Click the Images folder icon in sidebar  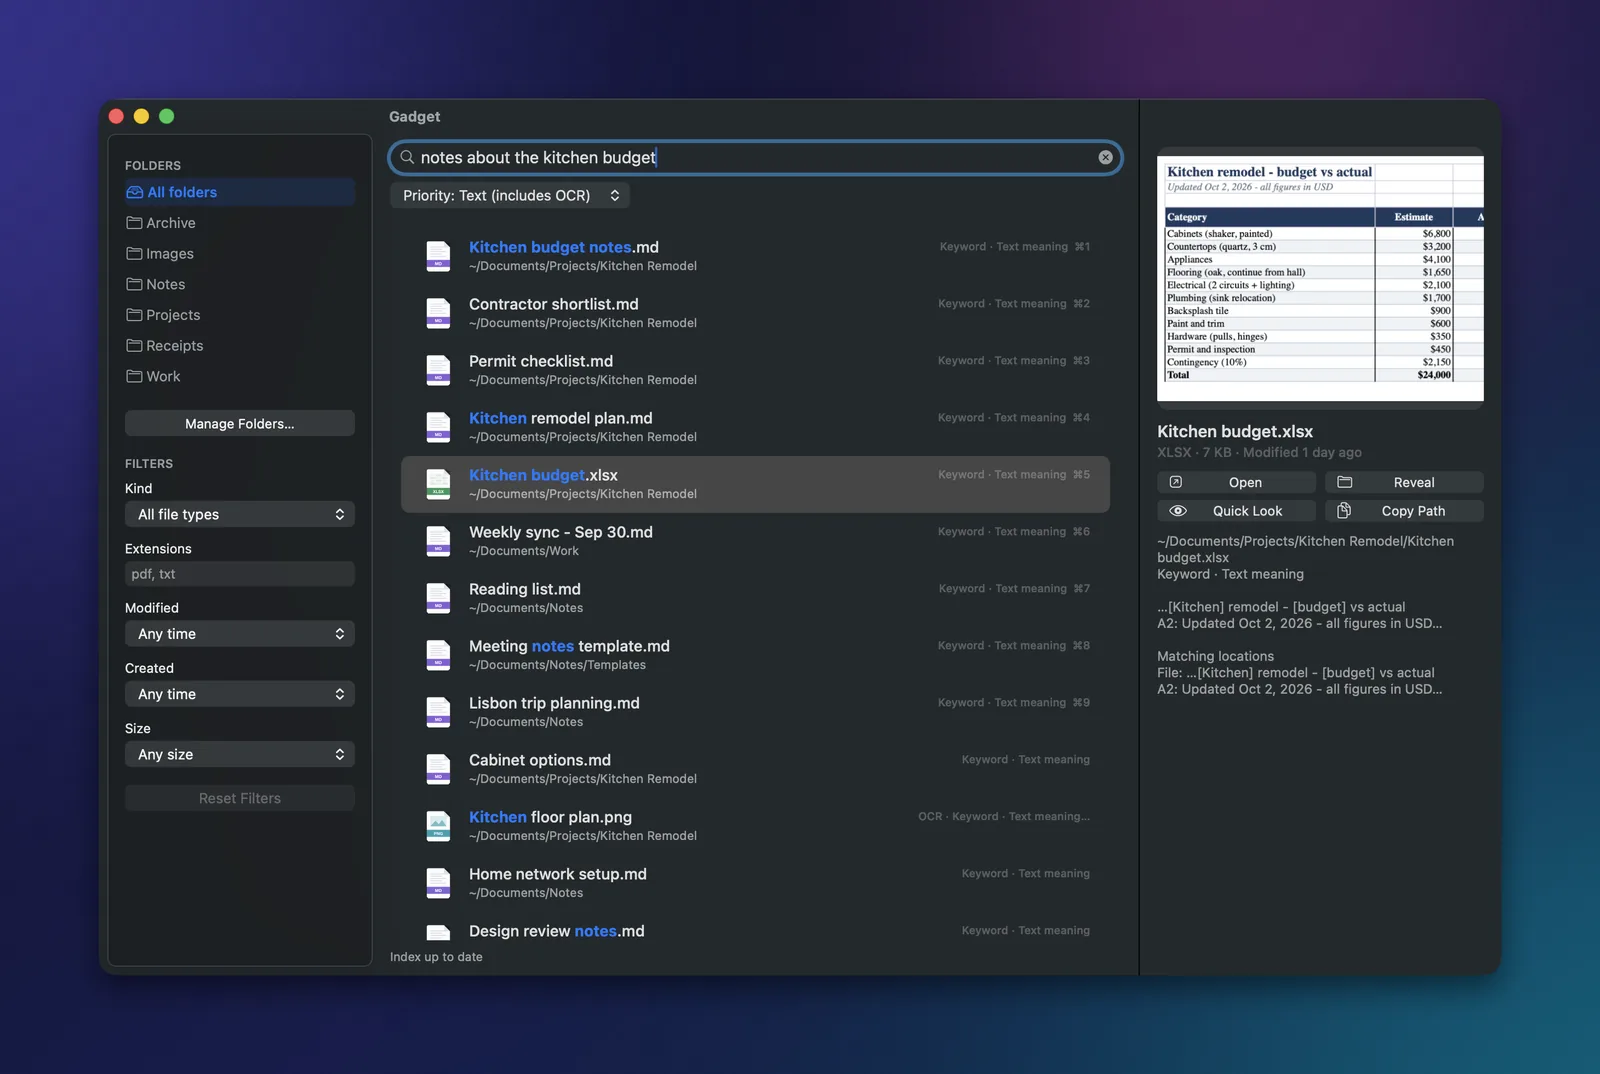pos(134,253)
